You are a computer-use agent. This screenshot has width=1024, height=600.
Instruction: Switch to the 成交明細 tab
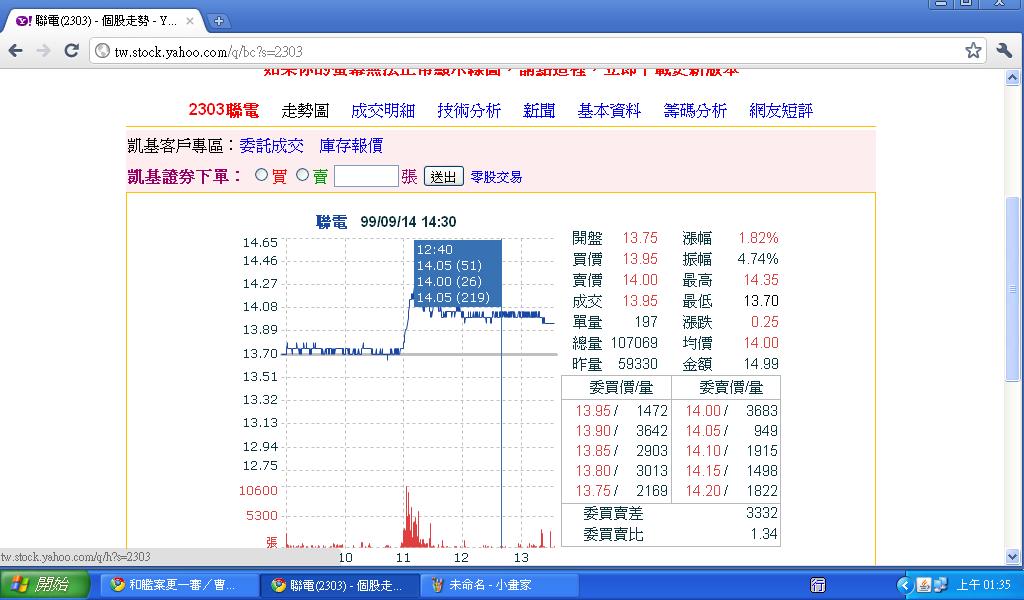pos(383,111)
